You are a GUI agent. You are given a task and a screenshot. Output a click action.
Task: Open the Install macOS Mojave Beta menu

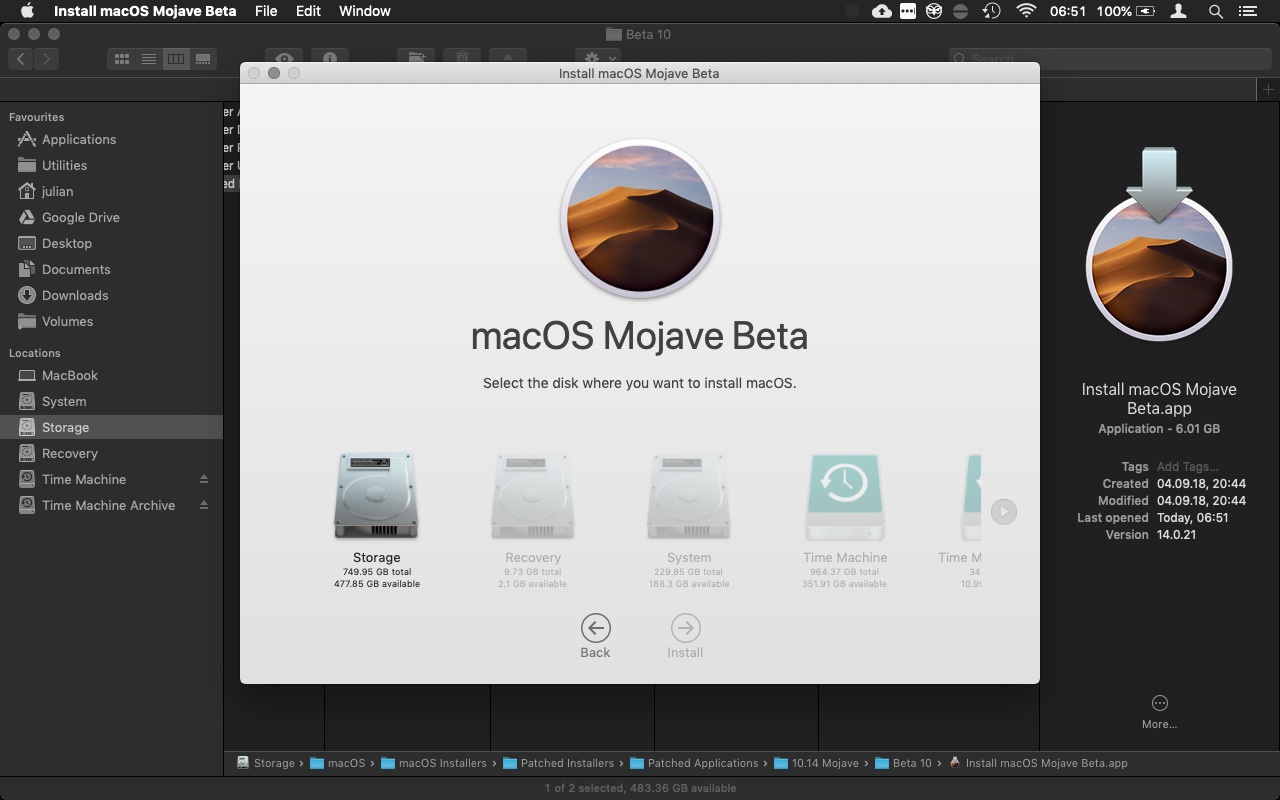(145, 11)
